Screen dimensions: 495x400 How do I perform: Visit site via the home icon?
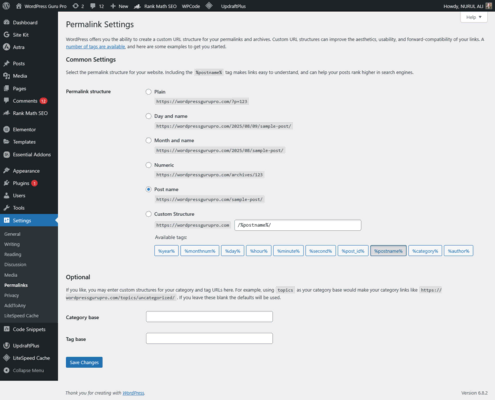(x=19, y=6)
